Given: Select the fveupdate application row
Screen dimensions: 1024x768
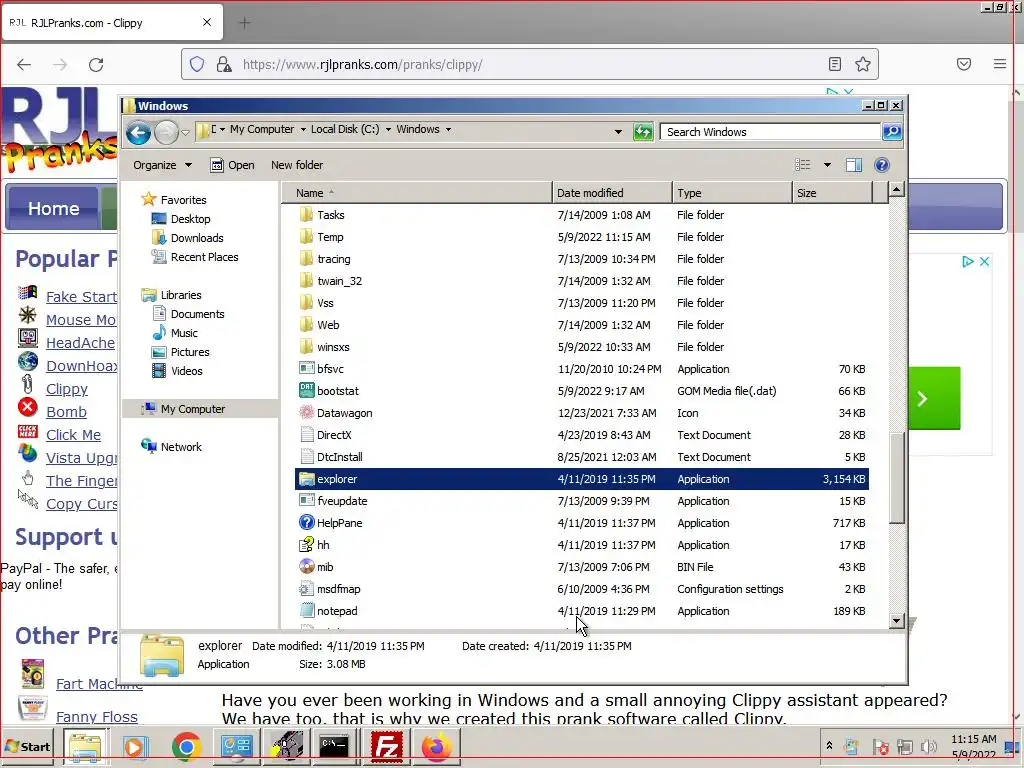Looking at the screenshot, I should coord(582,501).
